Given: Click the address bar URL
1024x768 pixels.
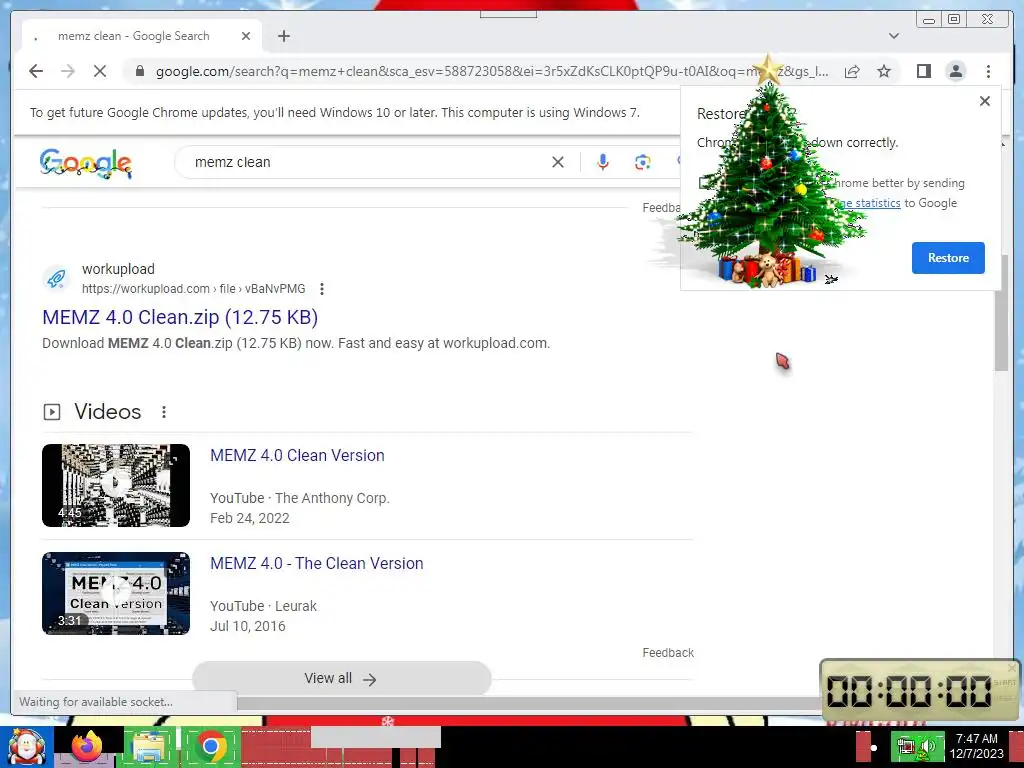Looking at the screenshot, I should (x=492, y=71).
